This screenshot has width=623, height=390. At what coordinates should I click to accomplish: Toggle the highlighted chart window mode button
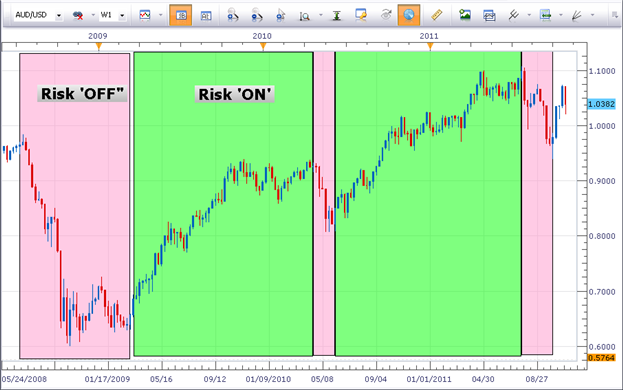[180, 15]
